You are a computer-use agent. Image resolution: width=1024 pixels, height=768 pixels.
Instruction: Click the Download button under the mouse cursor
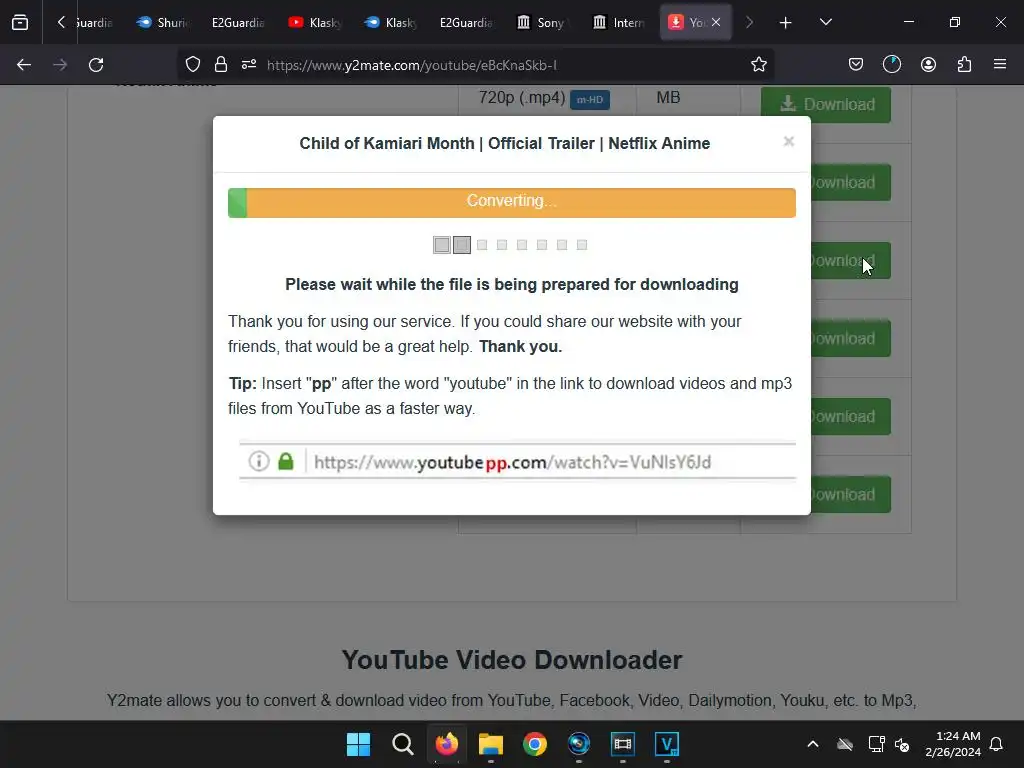point(850,261)
